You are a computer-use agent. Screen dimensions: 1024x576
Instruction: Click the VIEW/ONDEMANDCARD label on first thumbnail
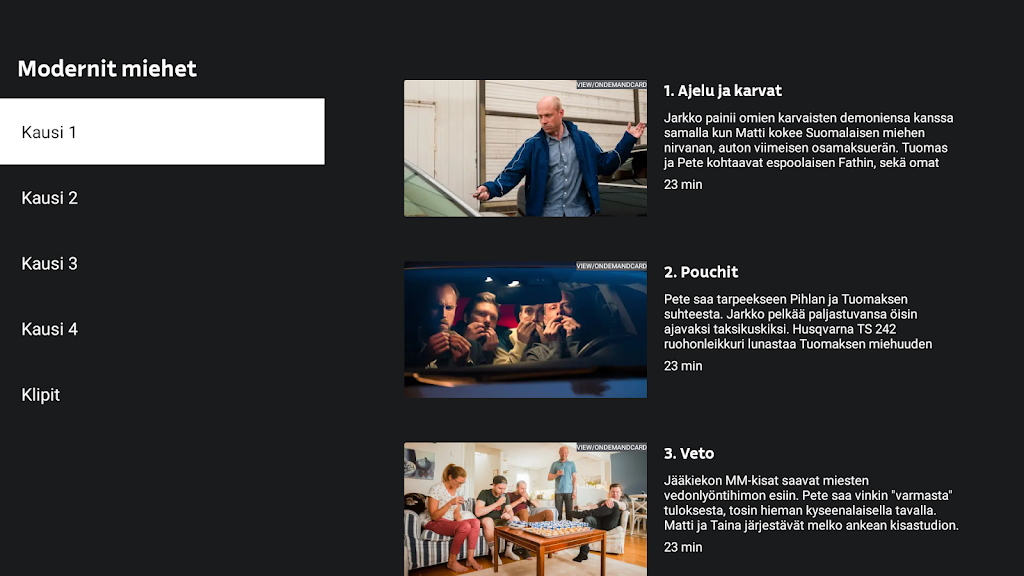611,85
